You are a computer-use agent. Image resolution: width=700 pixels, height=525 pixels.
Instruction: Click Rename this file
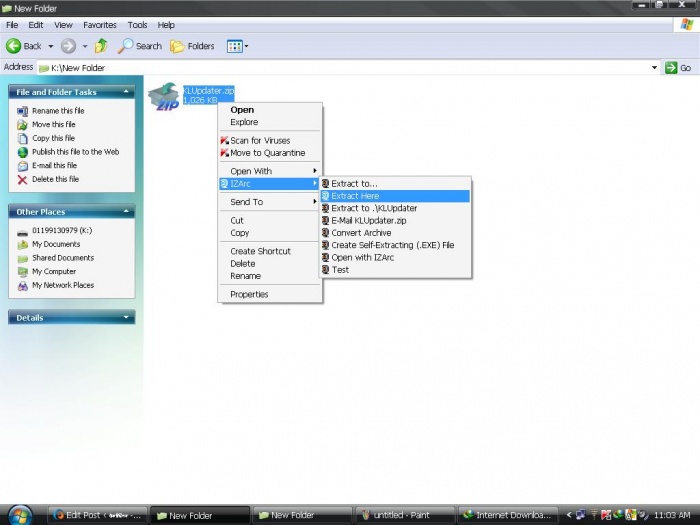tap(58, 111)
